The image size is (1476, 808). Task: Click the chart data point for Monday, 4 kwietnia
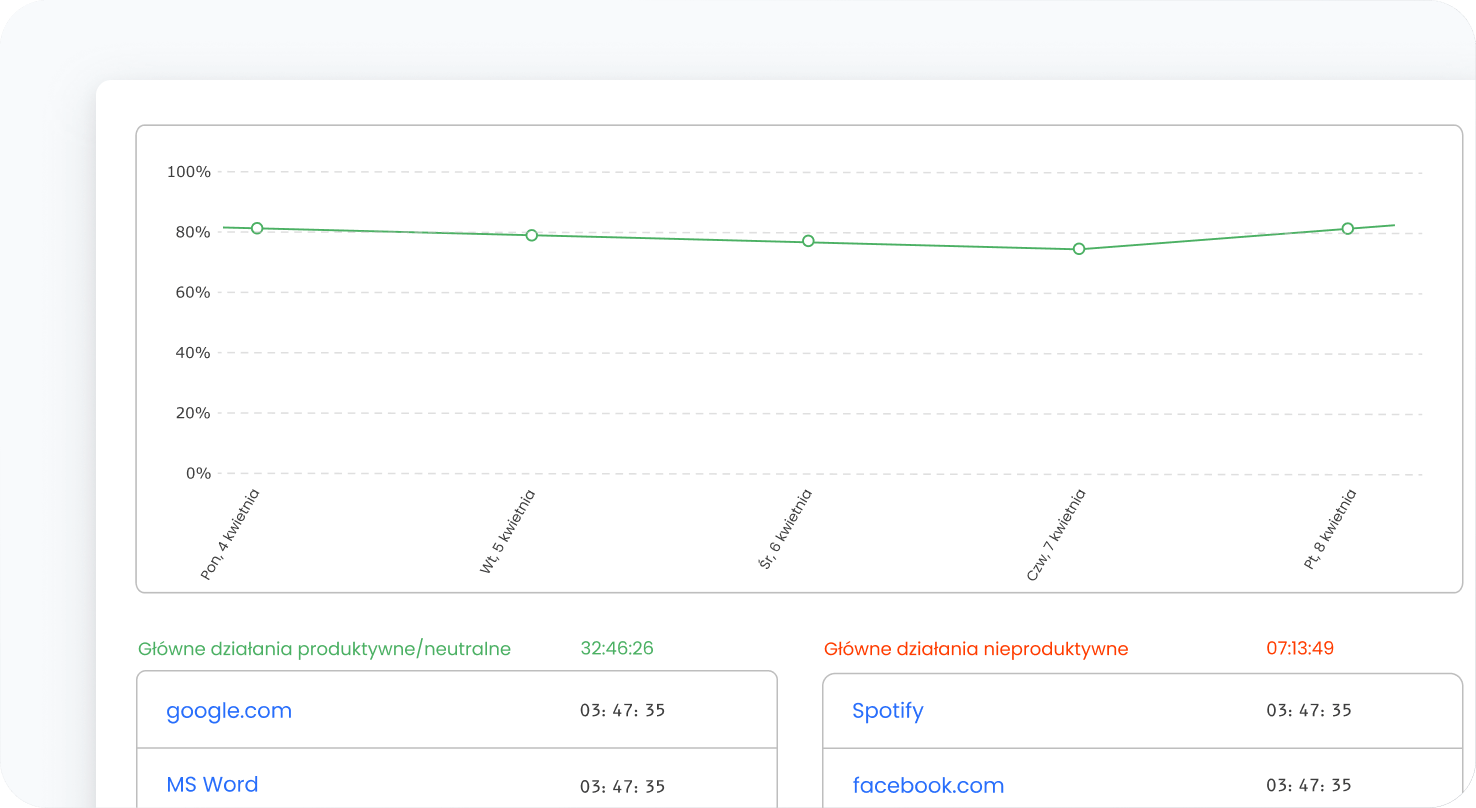click(257, 228)
